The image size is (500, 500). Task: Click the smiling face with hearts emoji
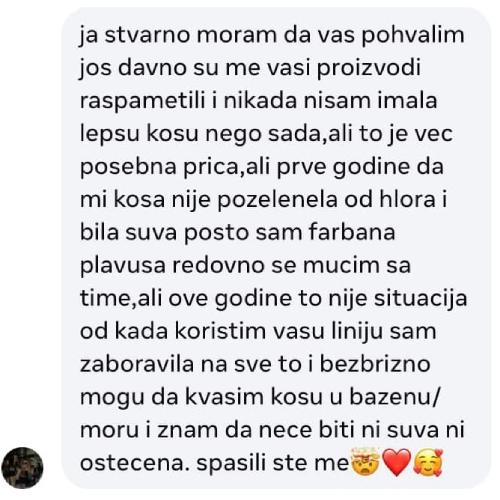[428, 462]
